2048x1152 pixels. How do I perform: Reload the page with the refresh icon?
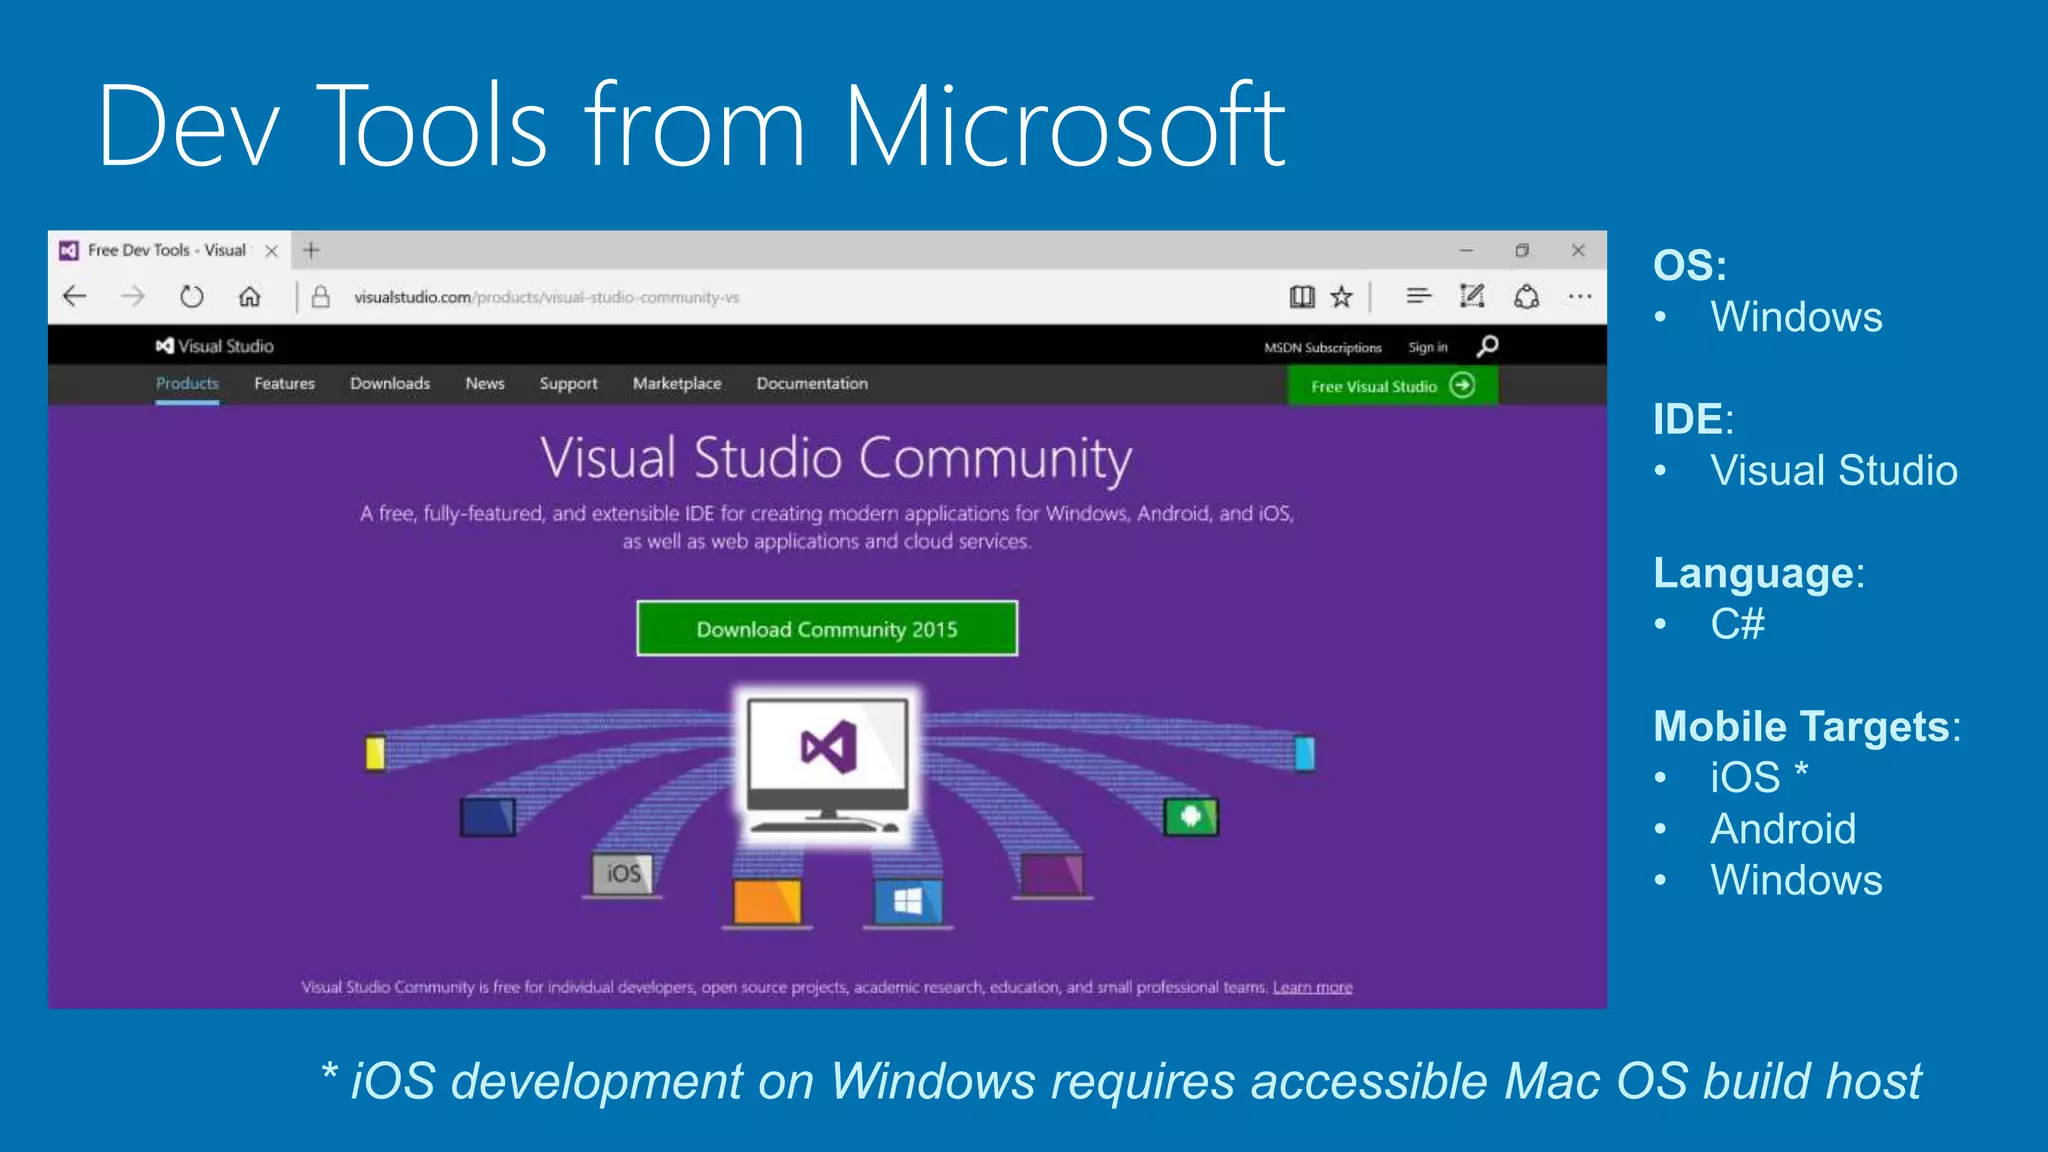[x=191, y=296]
